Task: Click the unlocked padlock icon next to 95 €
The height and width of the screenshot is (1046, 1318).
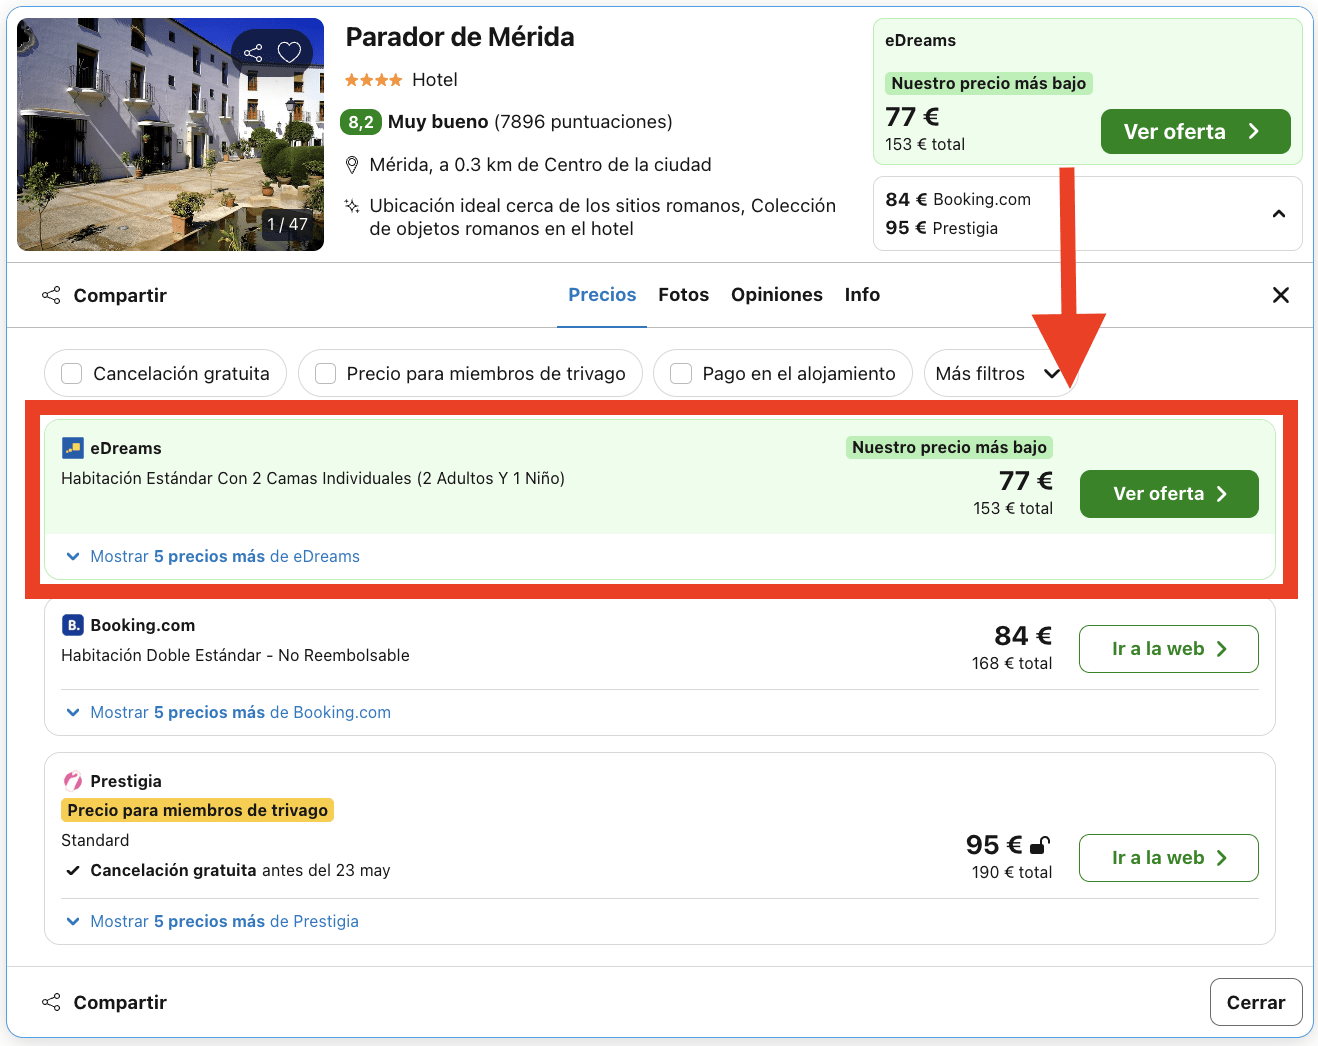Action: [x=1040, y=845]
